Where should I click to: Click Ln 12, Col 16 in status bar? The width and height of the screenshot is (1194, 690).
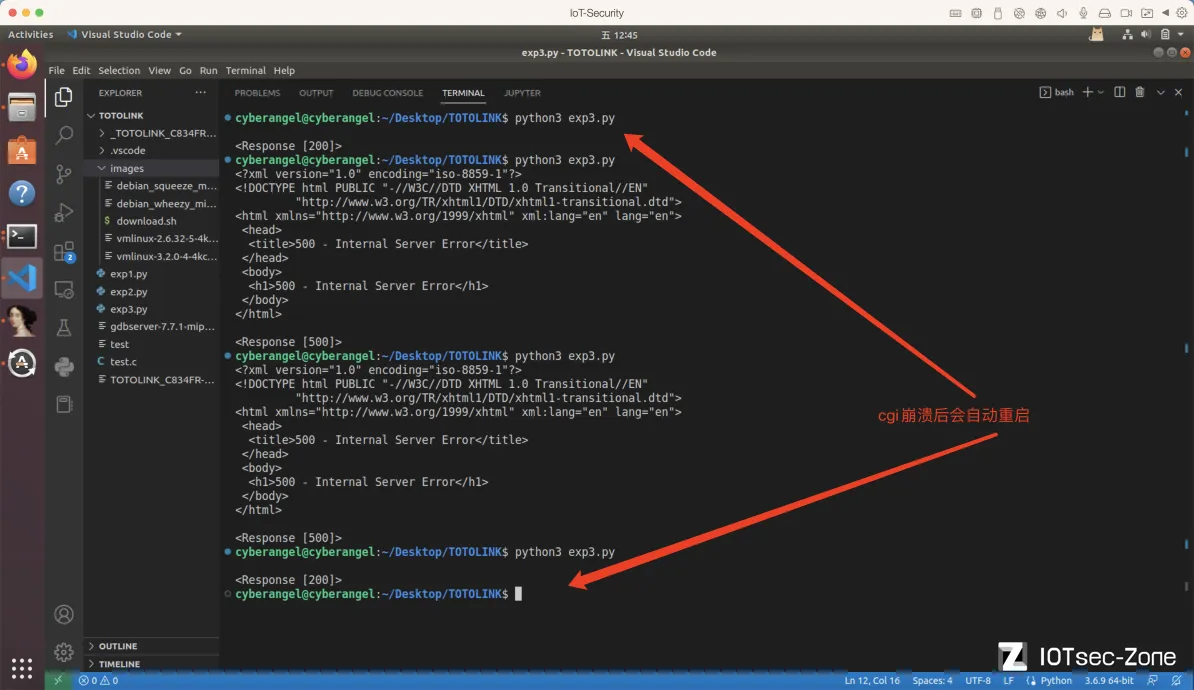pos(872,680)
